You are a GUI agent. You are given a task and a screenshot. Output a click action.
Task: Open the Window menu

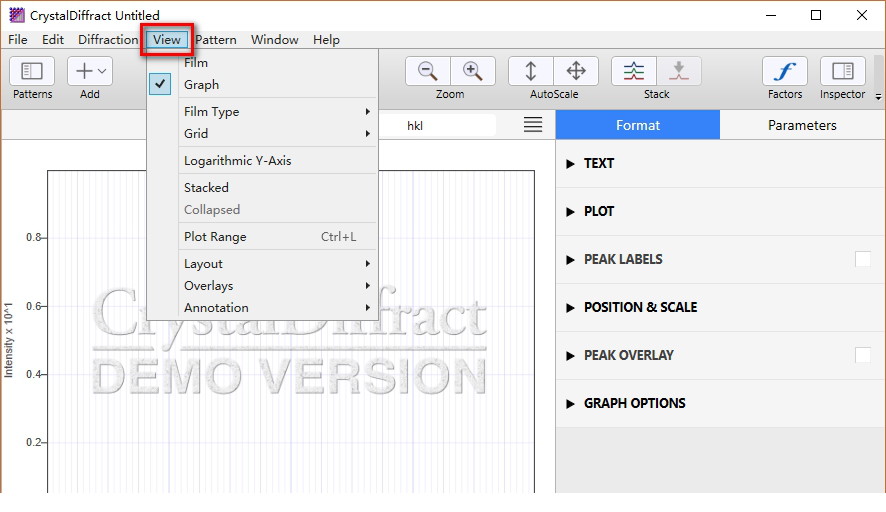pyautogui.click(x=275, y=40)
